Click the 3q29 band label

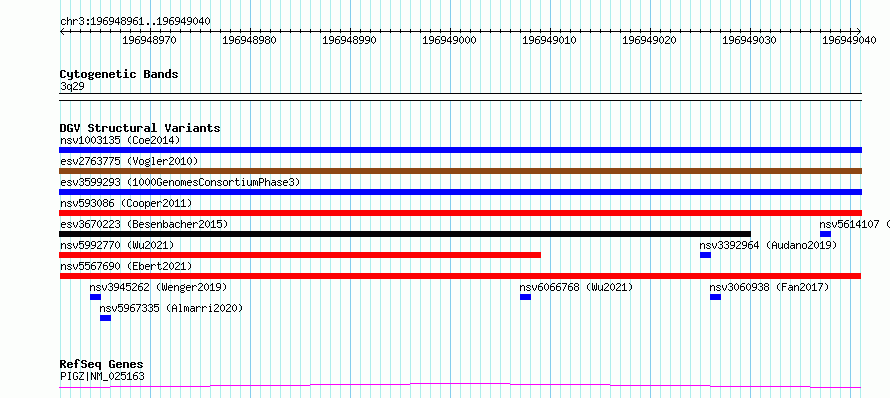[x=72, y=86]
